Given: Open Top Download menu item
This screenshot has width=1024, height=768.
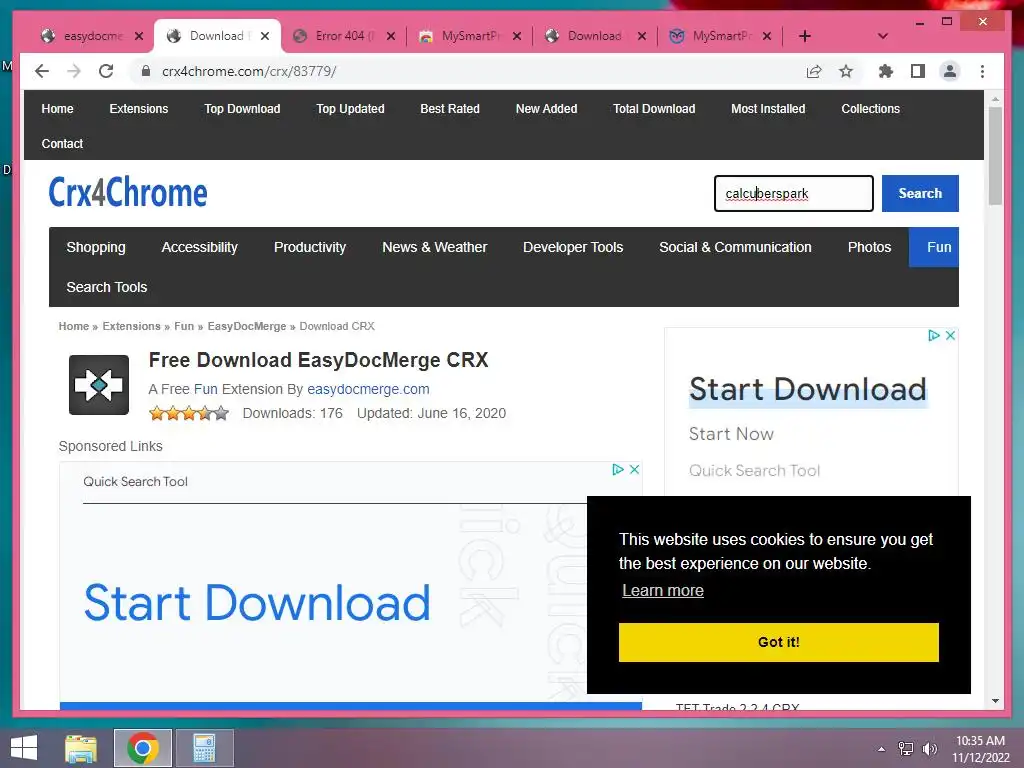Looking at the screenshot, I should (242, 108).
